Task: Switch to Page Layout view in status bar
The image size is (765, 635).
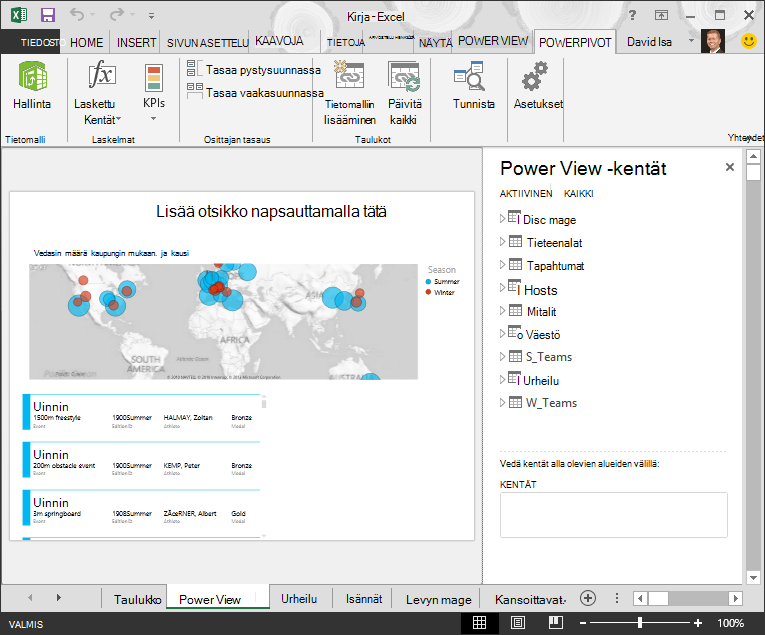Action: click(518, 623)
